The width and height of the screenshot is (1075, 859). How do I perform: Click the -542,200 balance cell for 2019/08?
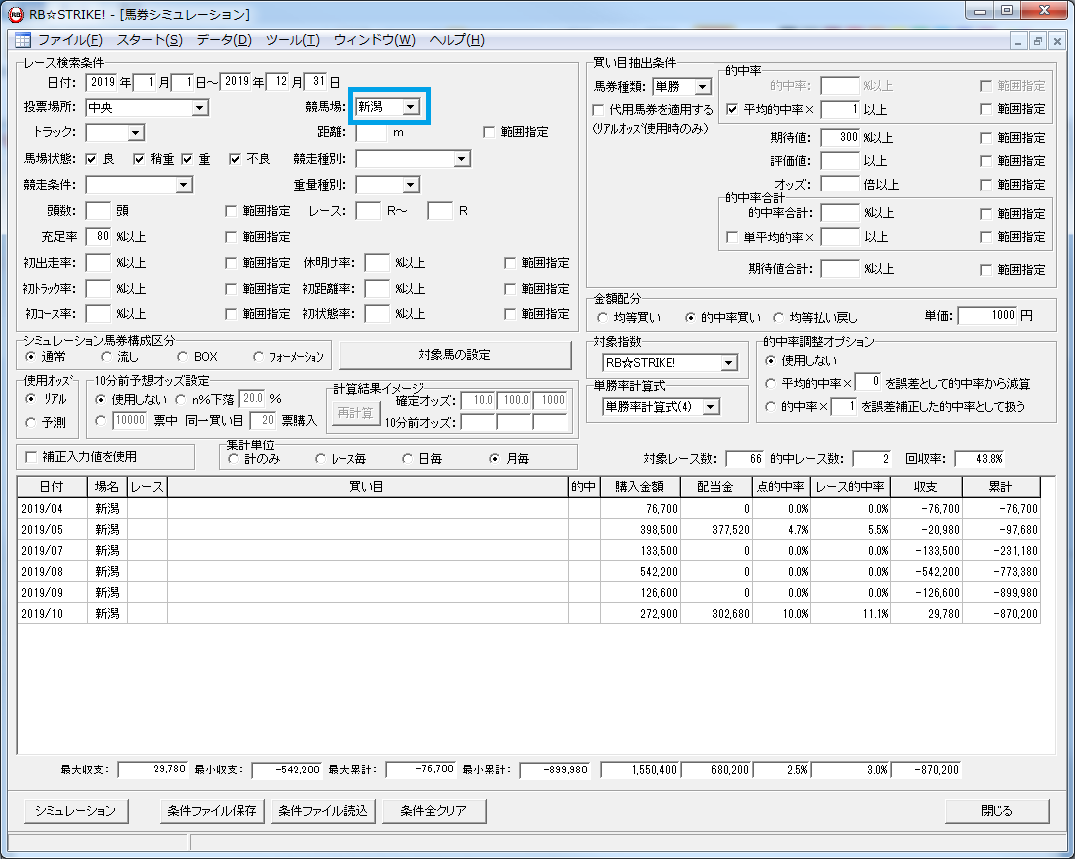(926, 572)
